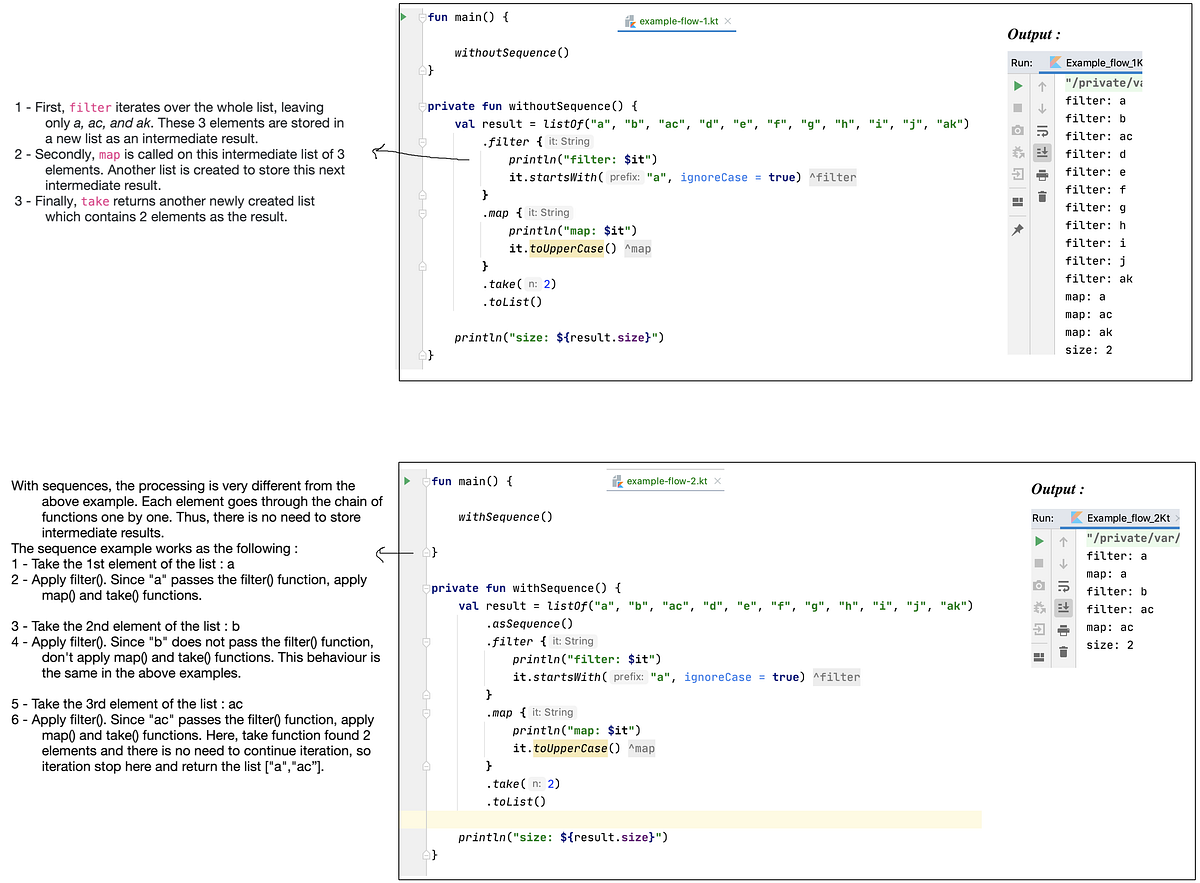This screenshot has height=883, width=1200.
Task: Print the Example_flow_2Kt console output
Action: (1062, 631)
